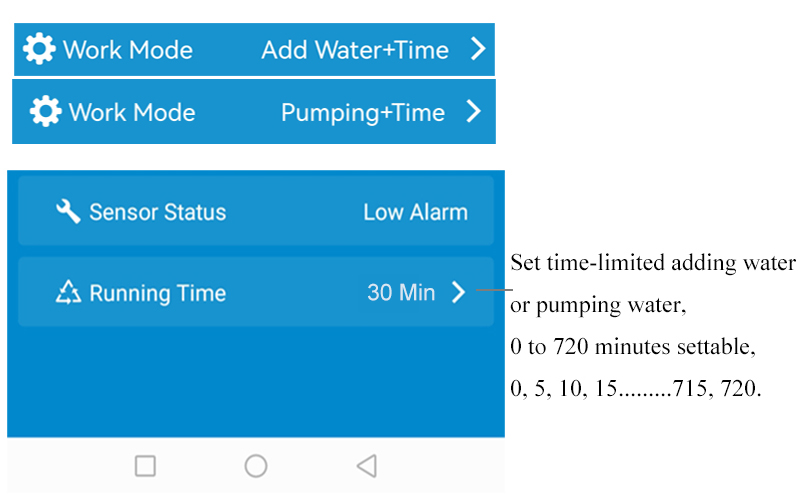Click the Running Time recycle icon
The height and width of the screenshot is (500, 800).
(68, 293)
